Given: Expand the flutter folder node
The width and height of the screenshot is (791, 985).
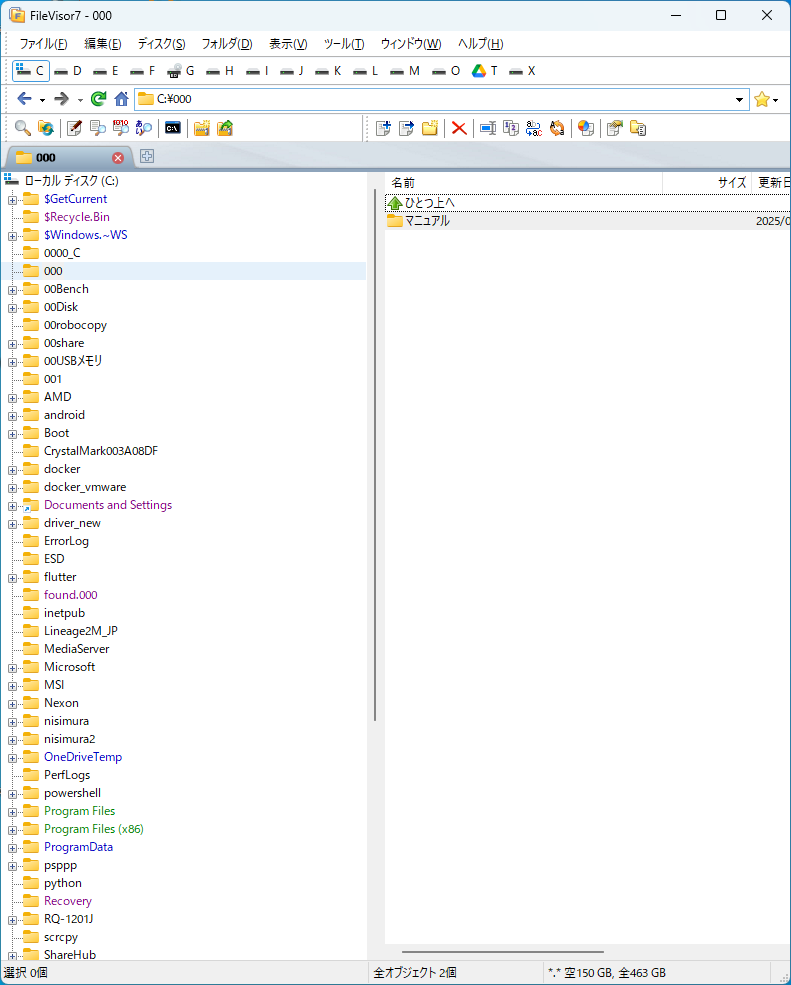Looking at the screenshot, I should 12,578.
